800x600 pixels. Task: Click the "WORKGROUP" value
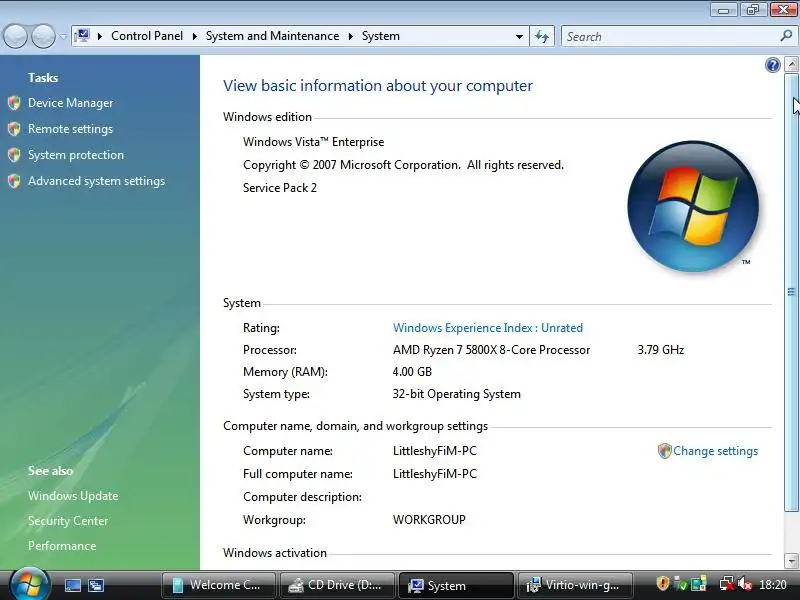(x=429, y=520)
